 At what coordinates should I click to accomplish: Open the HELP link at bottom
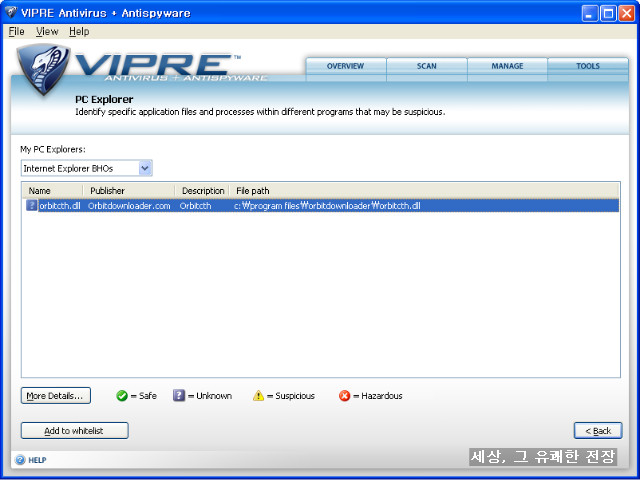[37, 460]
